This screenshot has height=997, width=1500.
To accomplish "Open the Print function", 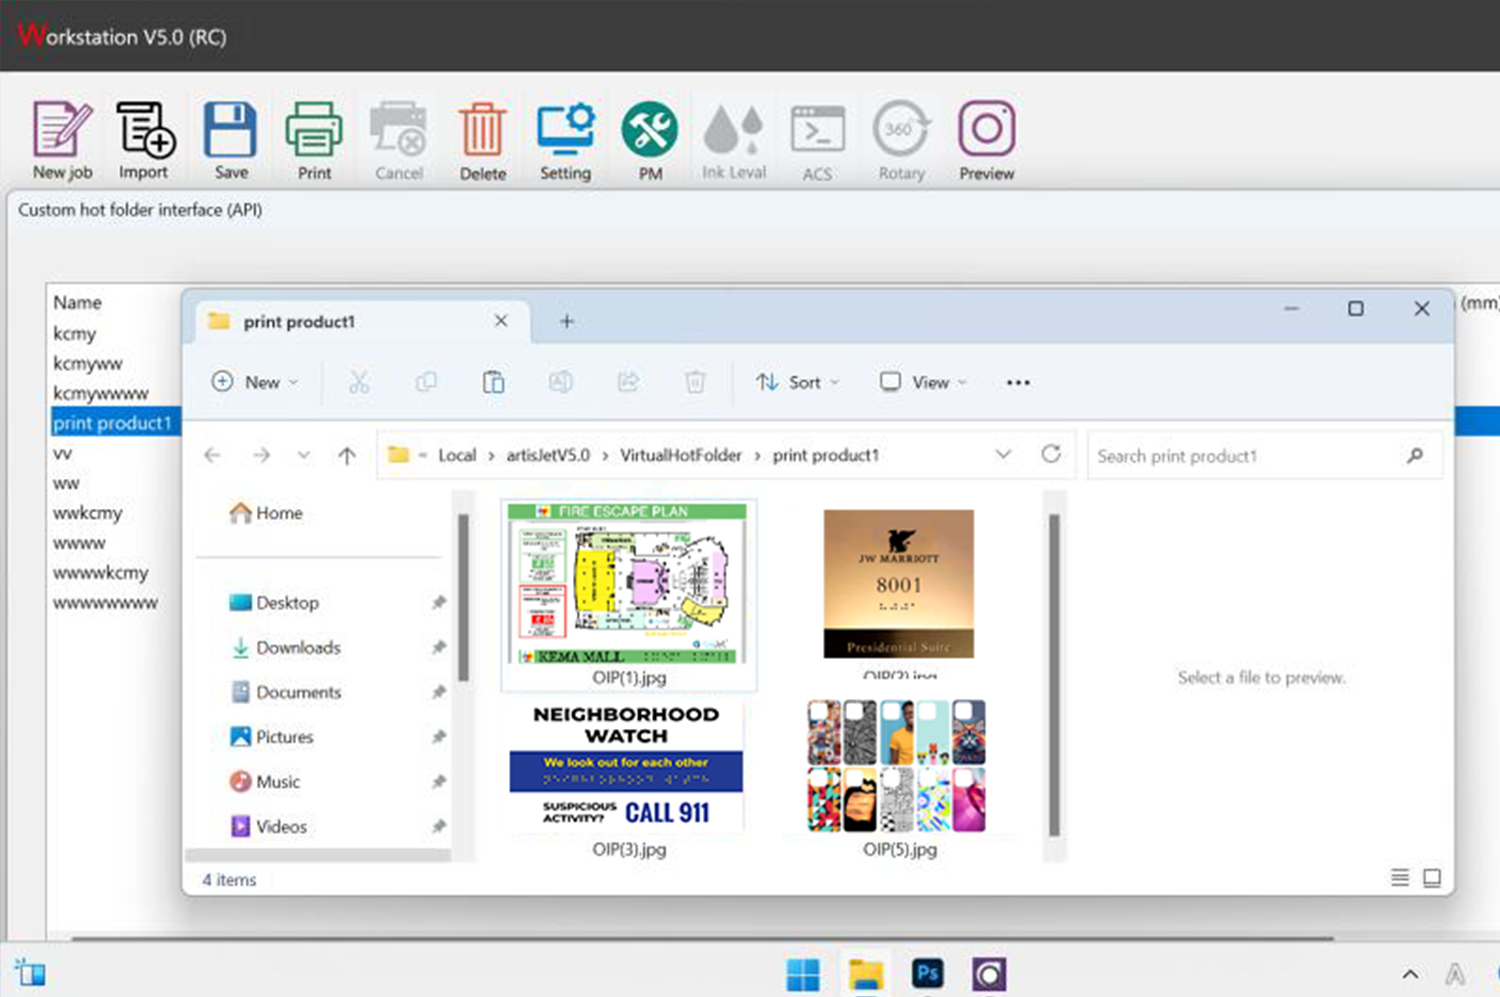I will pyautogui.click(x=313, y=138).
